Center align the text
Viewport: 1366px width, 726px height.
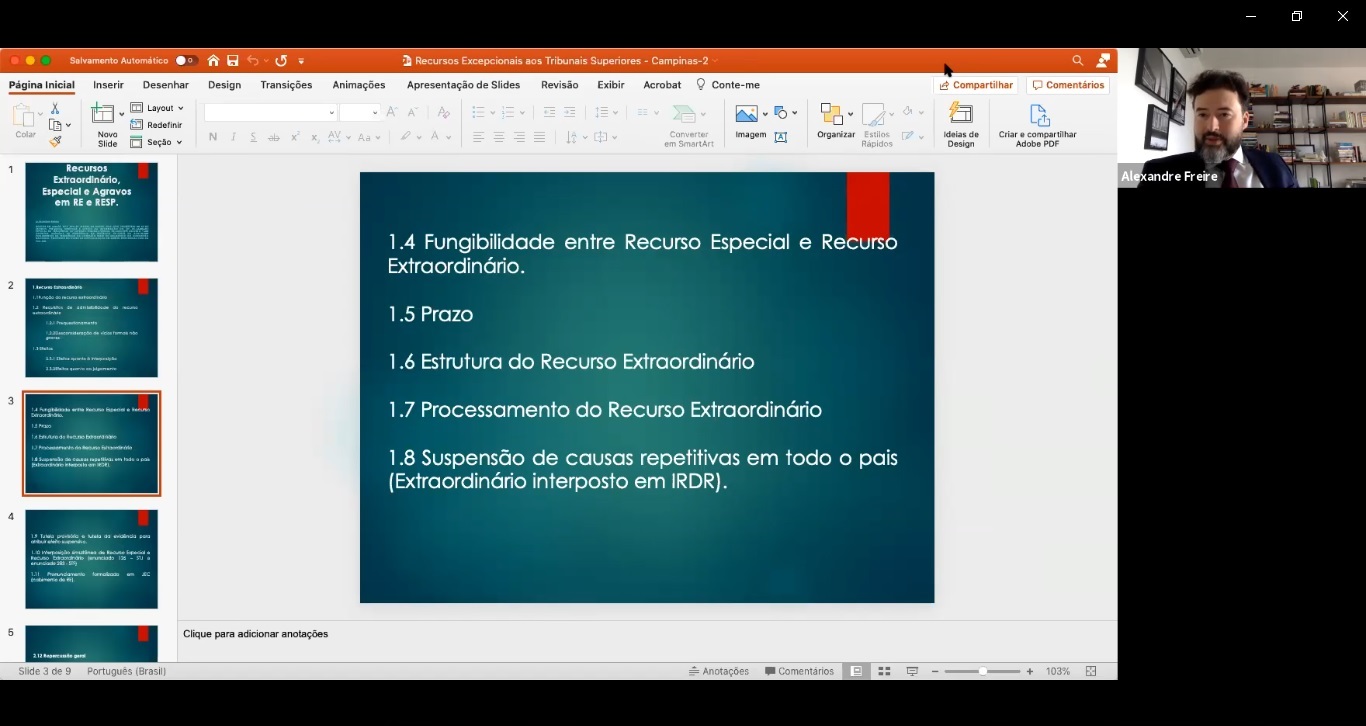pyautogui.click(x=499, y=137)
